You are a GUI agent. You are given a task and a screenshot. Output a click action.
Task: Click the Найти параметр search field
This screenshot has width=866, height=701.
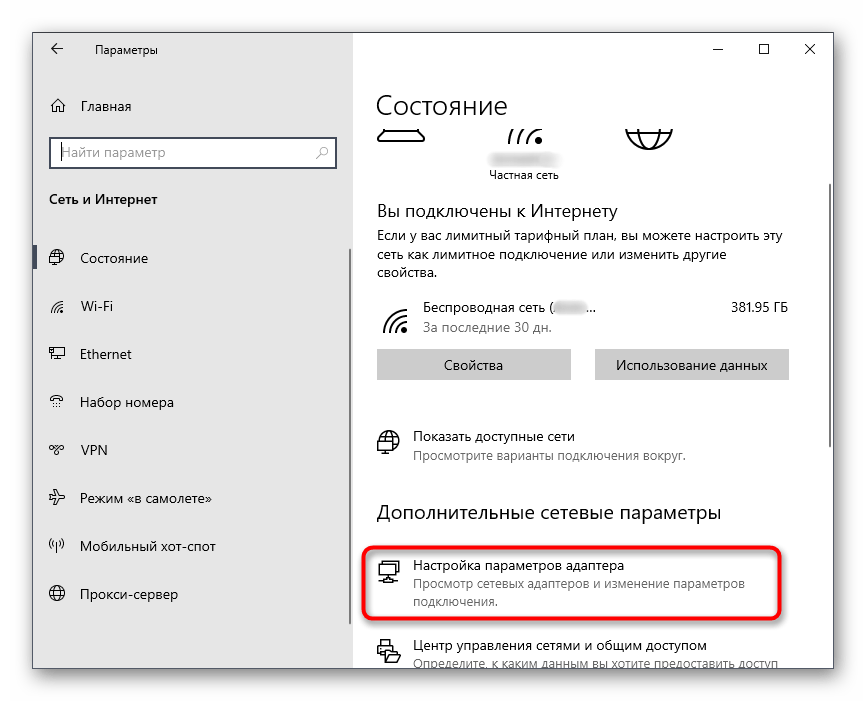click(185, 153)
